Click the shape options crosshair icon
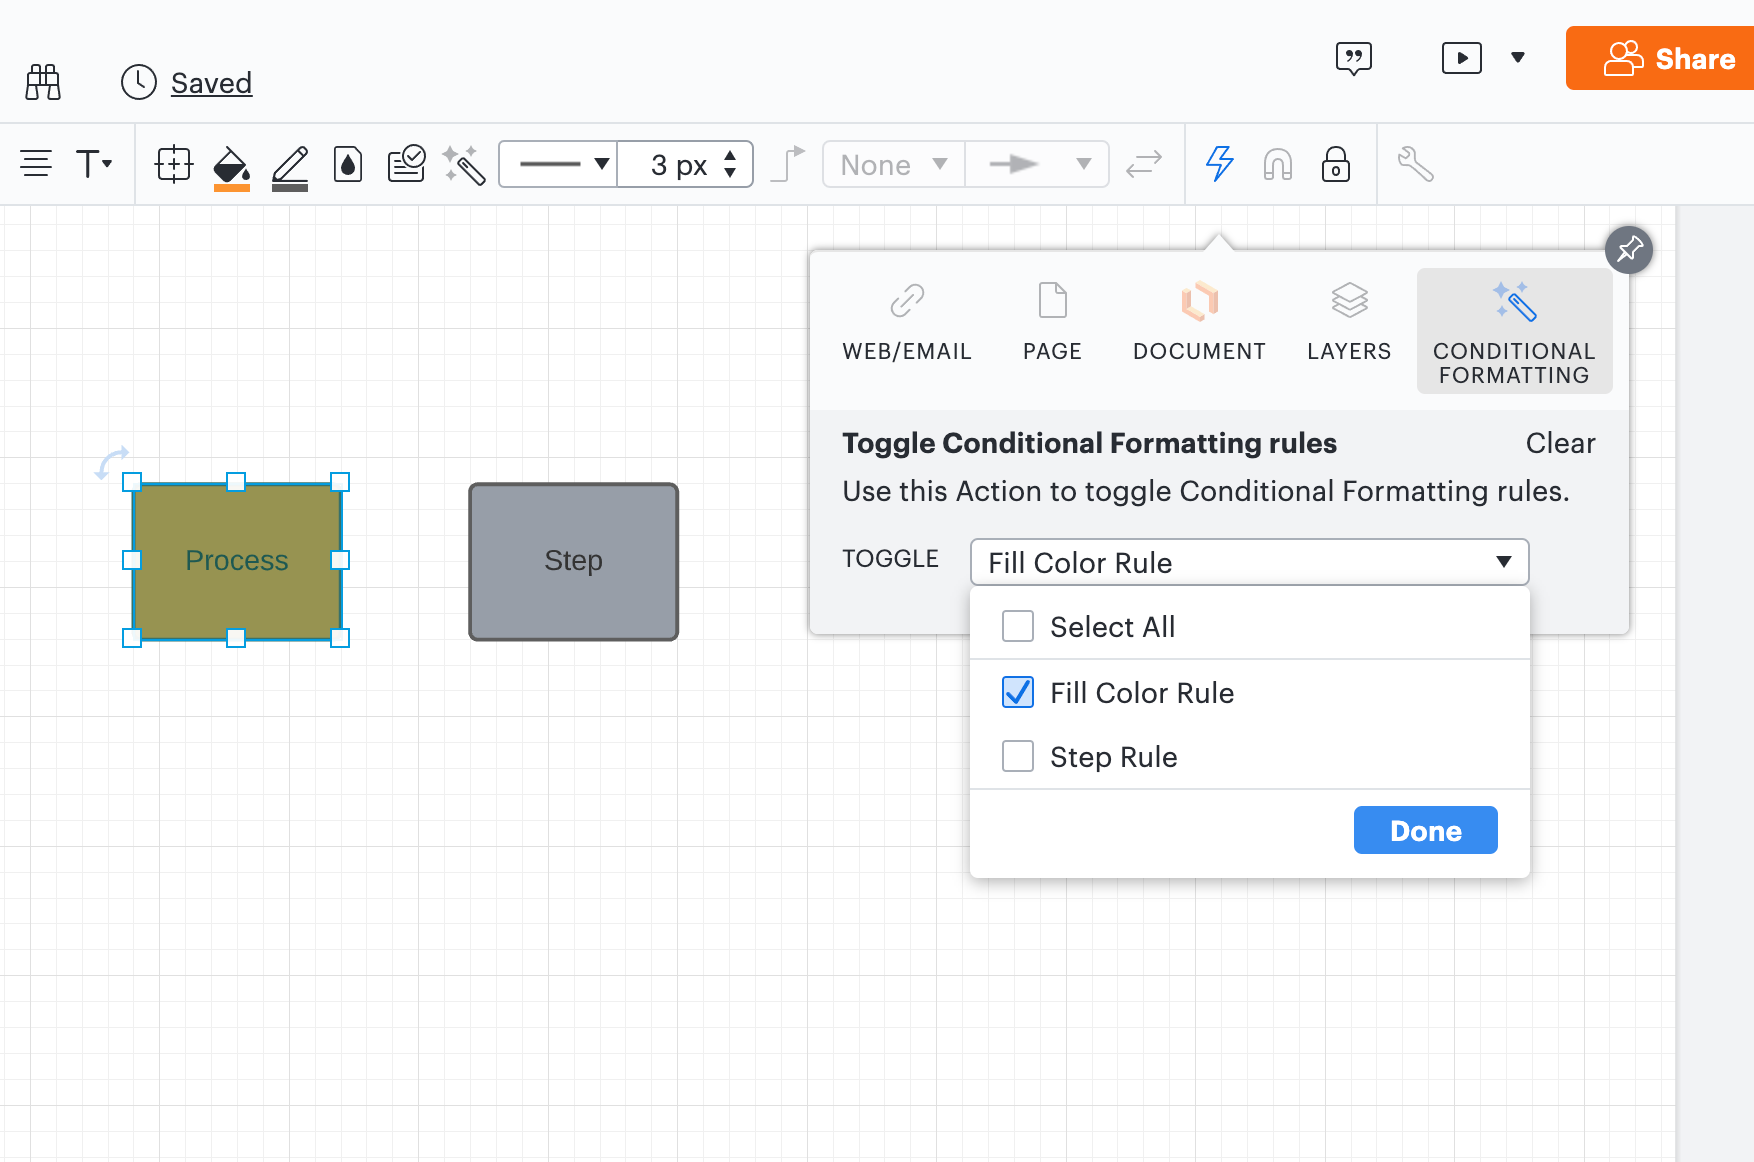The height and width of the screenshot is (1162, 1754). click(174, 164)
